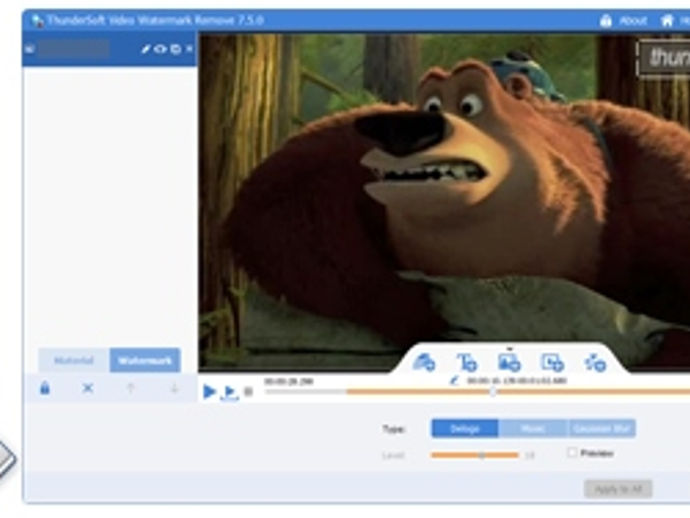Click the playhead marker on the timeline
690x518 pixels.
pyautogui.click(x=493, y=391)
